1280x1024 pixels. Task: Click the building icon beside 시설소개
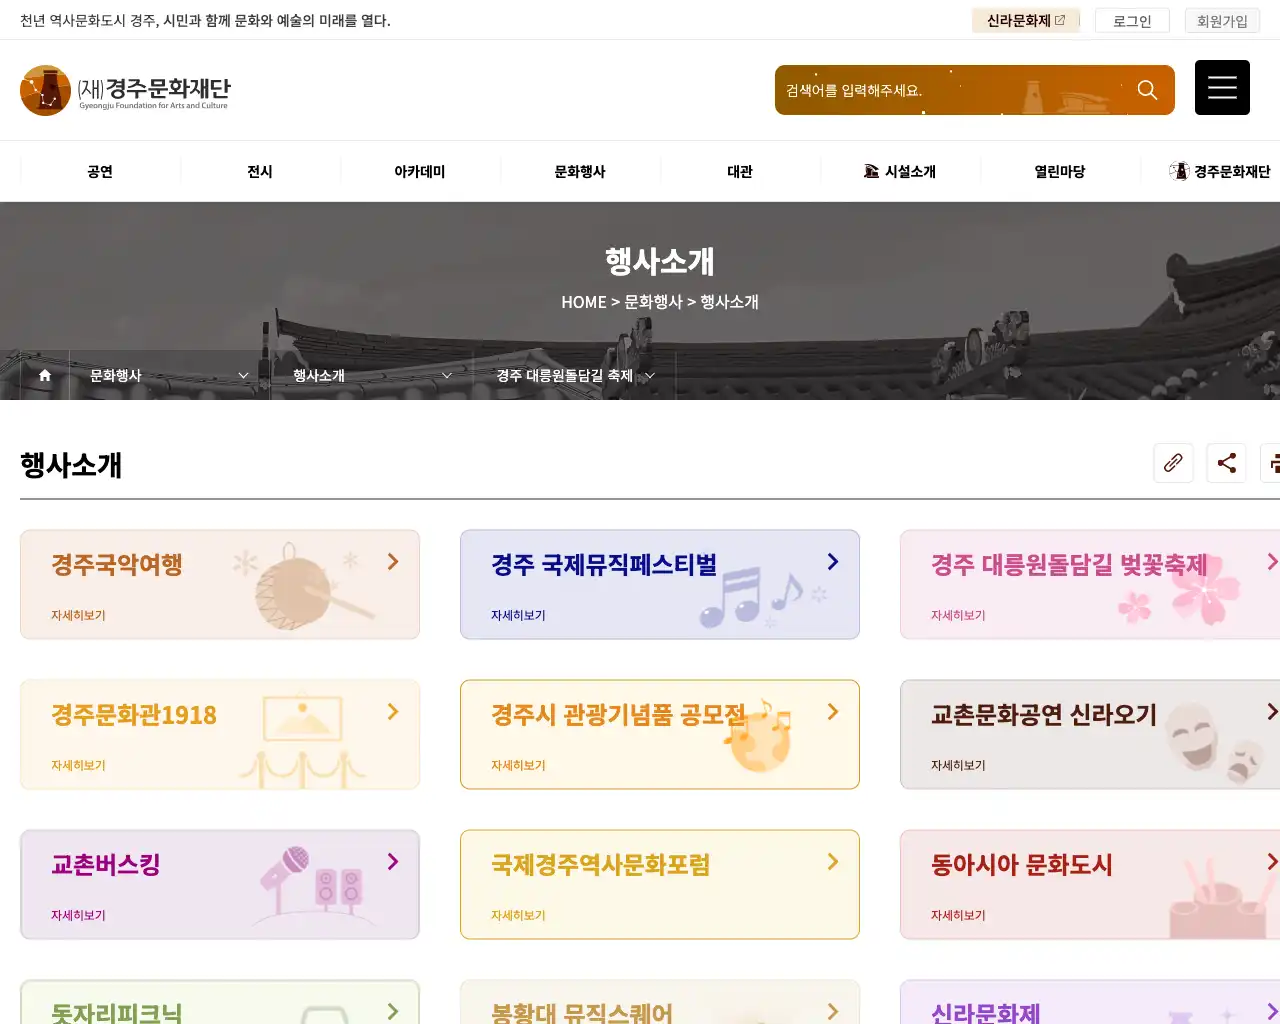[869, 171]
